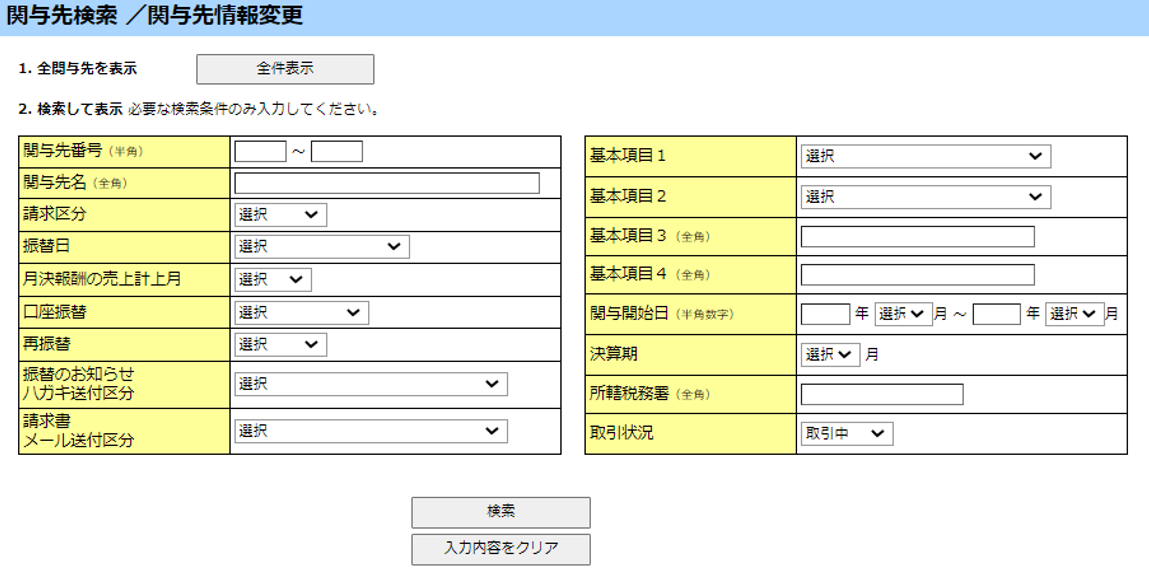The width and height of the screenshot is (1149, 576).
Task: Focus the 関与先名 text field
Action: [386, 183]
